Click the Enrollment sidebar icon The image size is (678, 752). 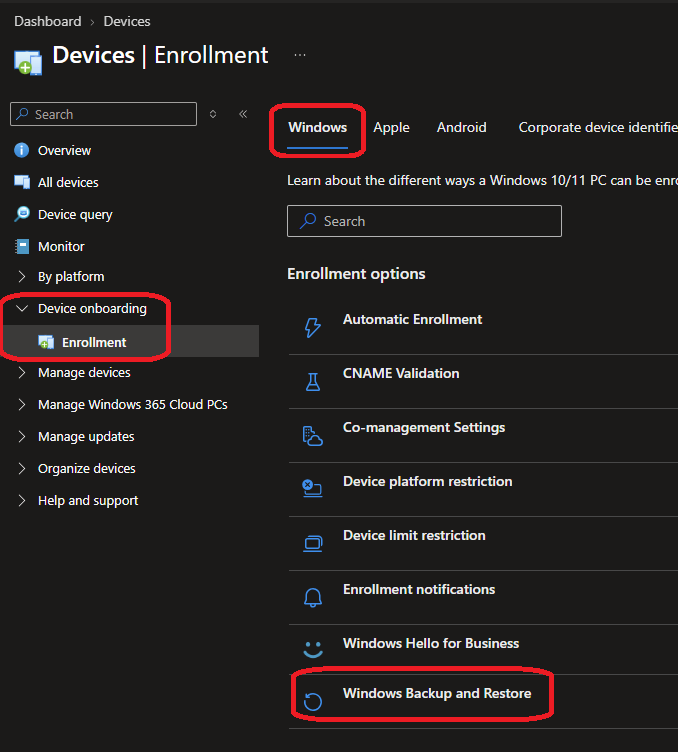coord(46,342)
